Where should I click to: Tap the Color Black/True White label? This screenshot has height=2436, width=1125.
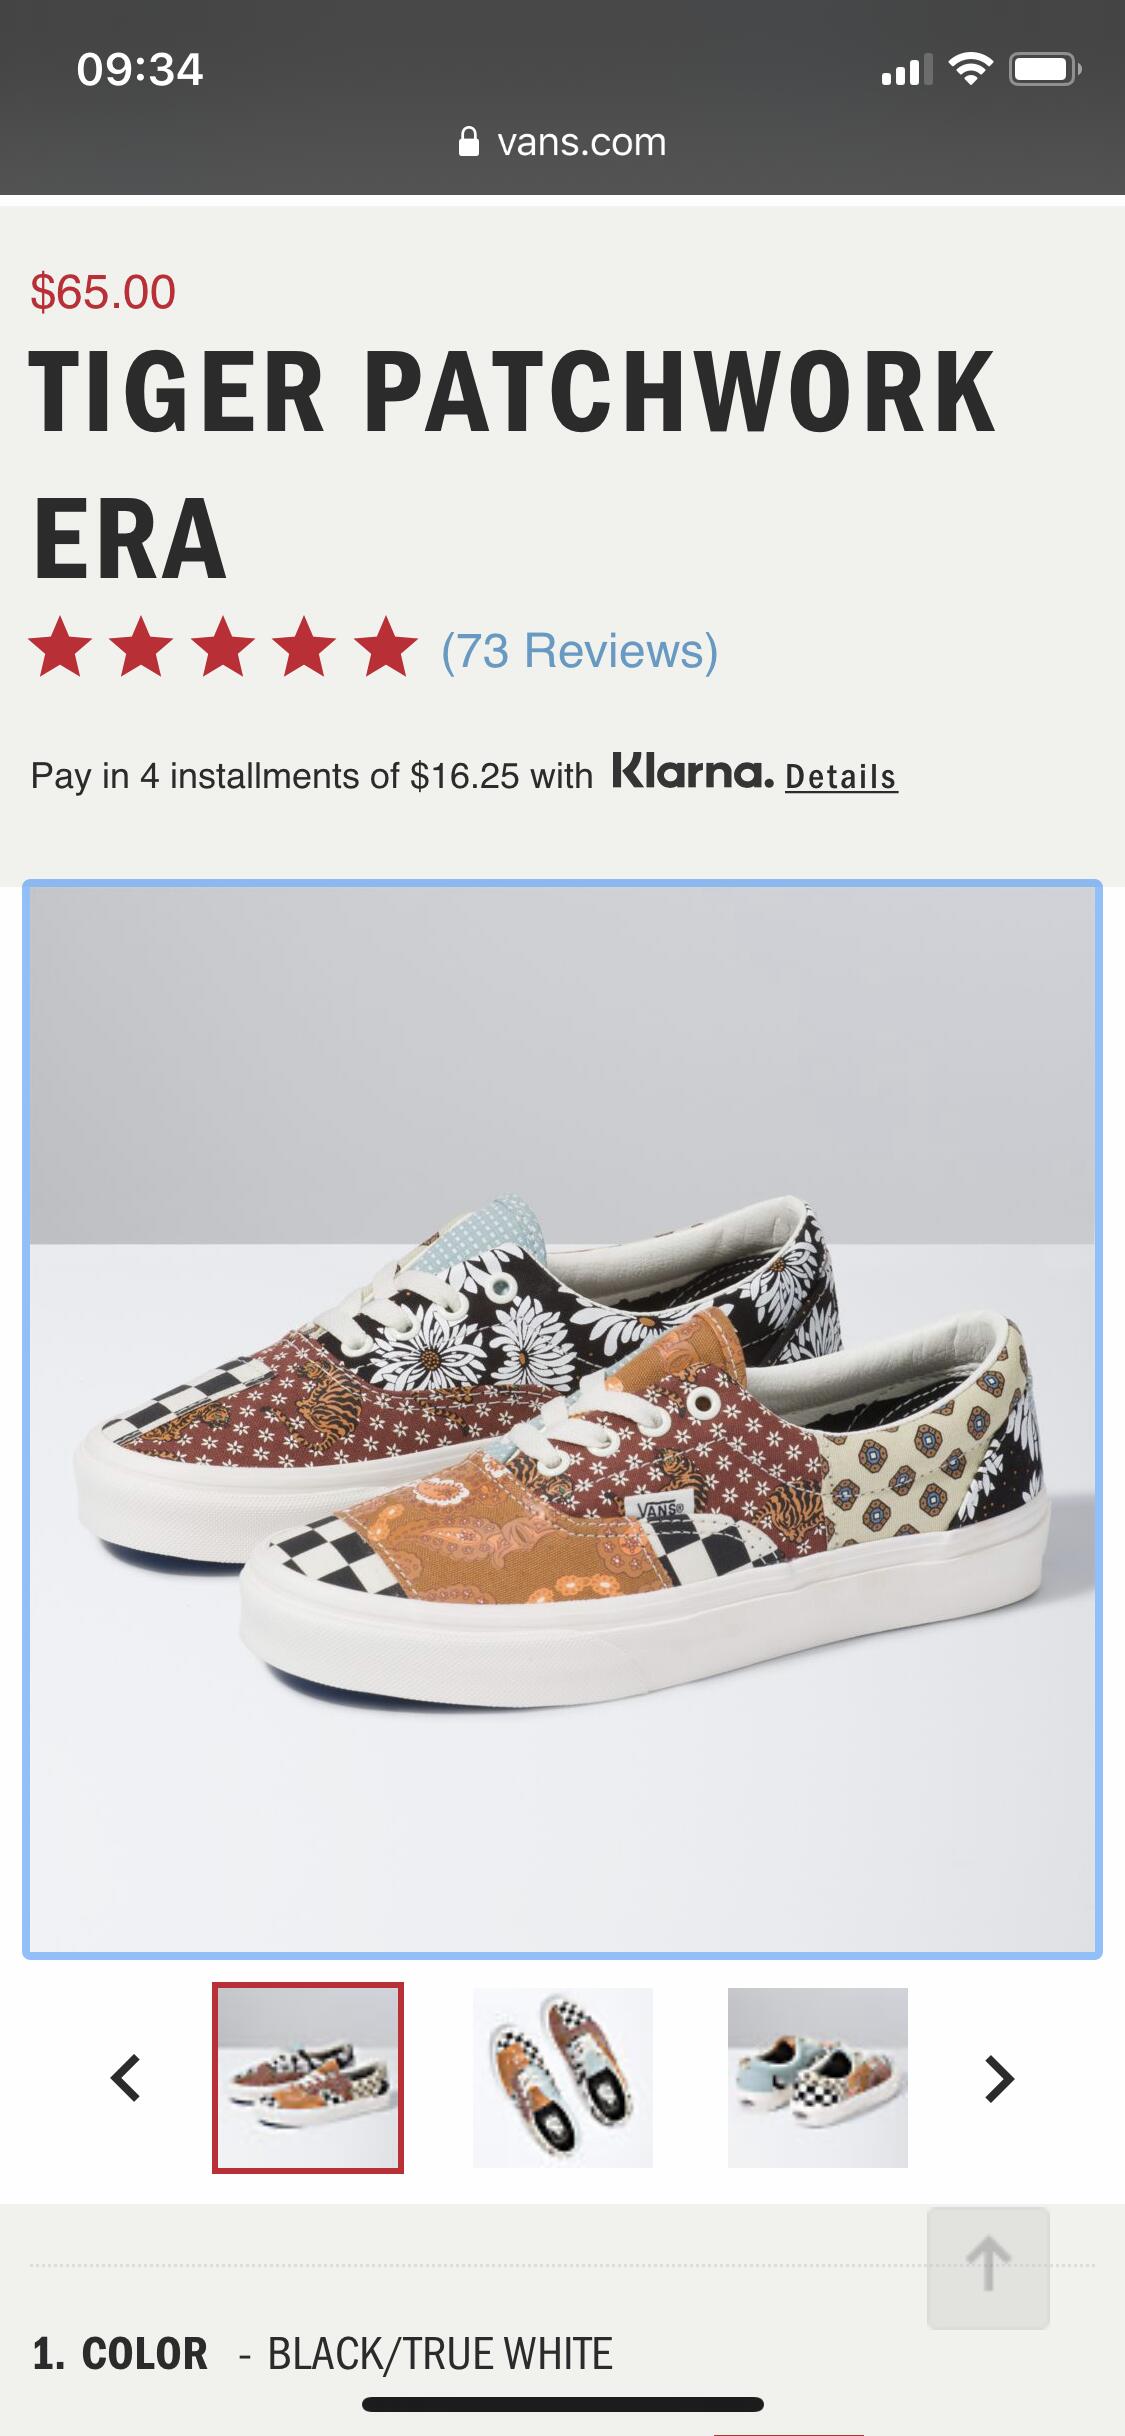point(322,2353)
